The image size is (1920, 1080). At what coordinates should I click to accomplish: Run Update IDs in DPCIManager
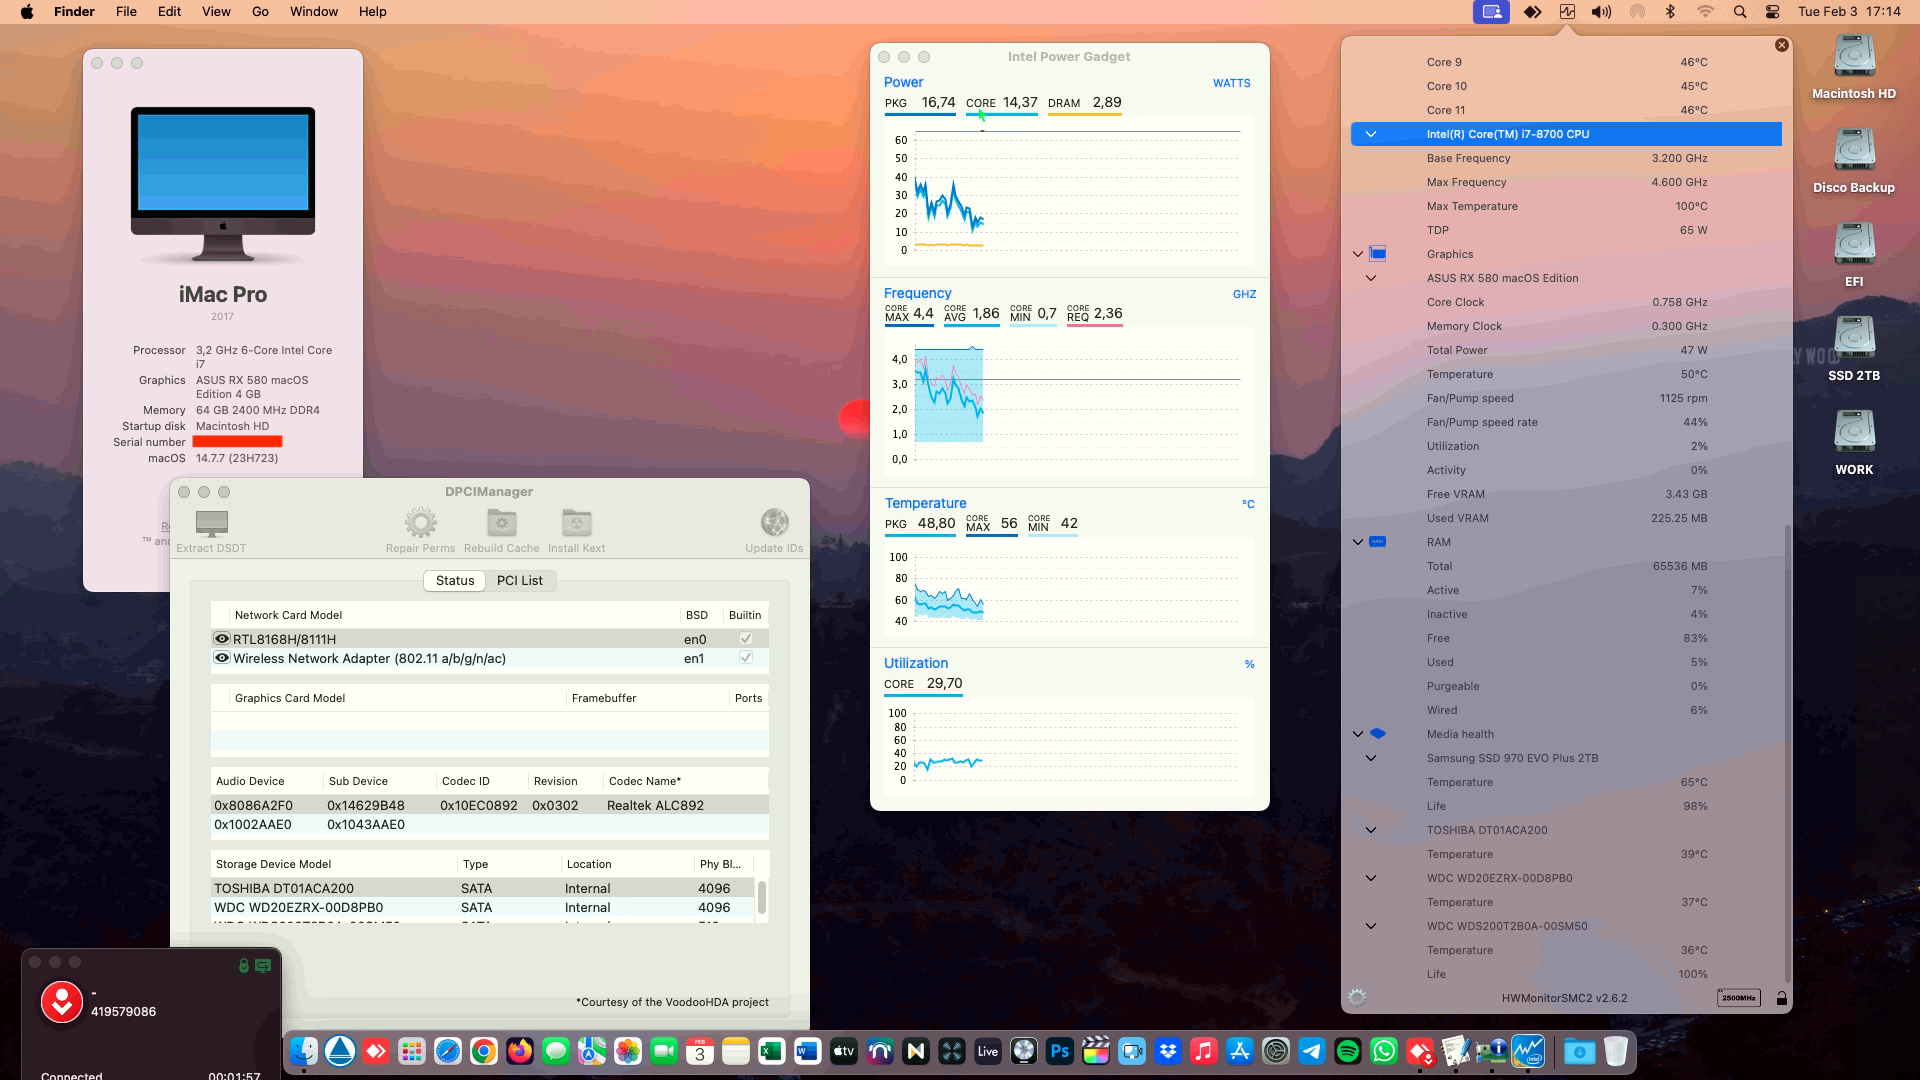tap(774, 531)
